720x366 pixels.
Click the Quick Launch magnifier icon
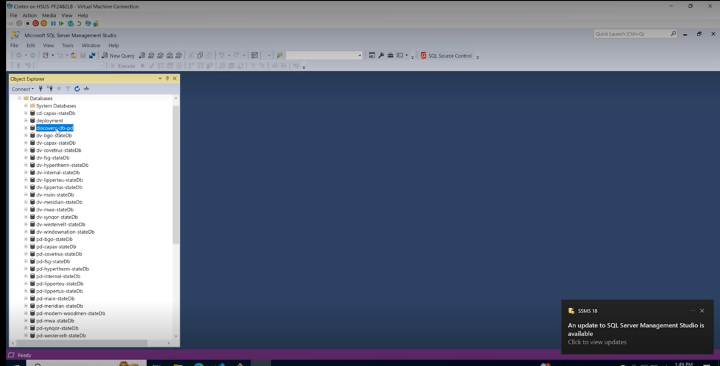point(673,34)
